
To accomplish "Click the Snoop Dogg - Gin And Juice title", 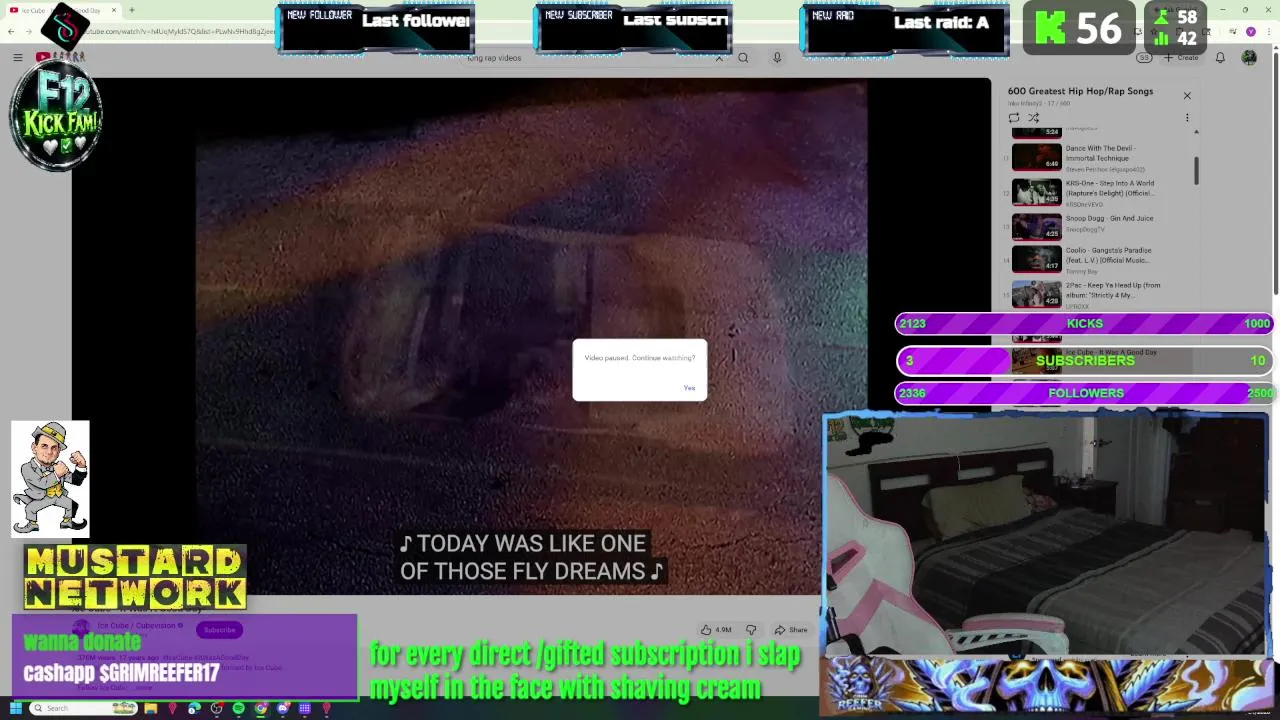I will [x=1109, y=218].
